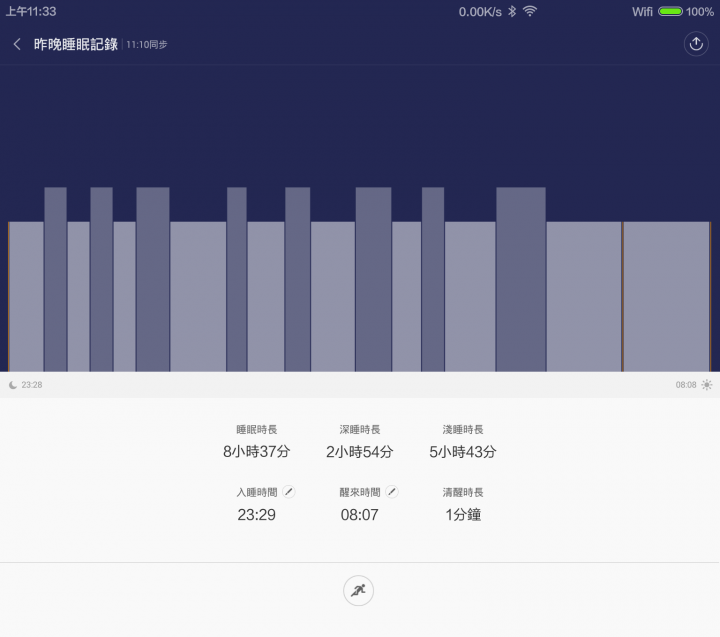720x637 pixels.
Task: Select fall-asleep time 23:29
Action: coord(256,515)
